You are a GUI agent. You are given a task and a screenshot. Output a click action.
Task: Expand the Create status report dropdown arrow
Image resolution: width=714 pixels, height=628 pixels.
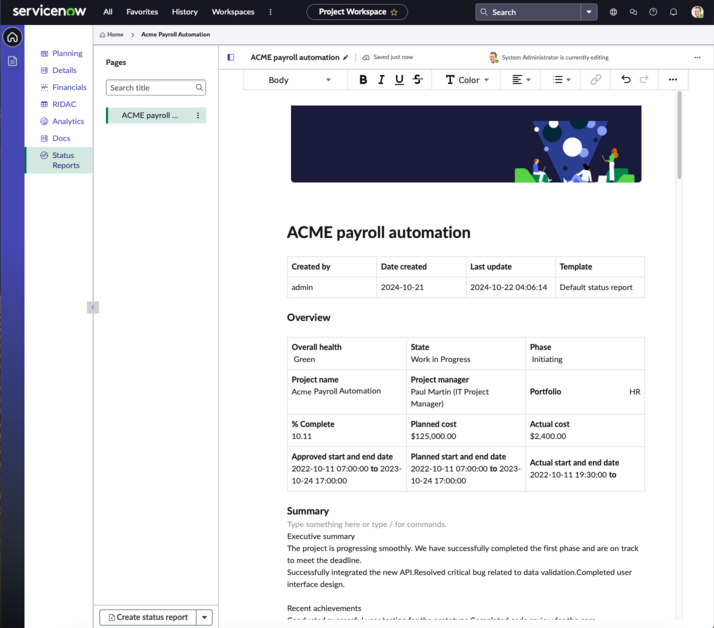pyautogui.click(x=204, y=617)
